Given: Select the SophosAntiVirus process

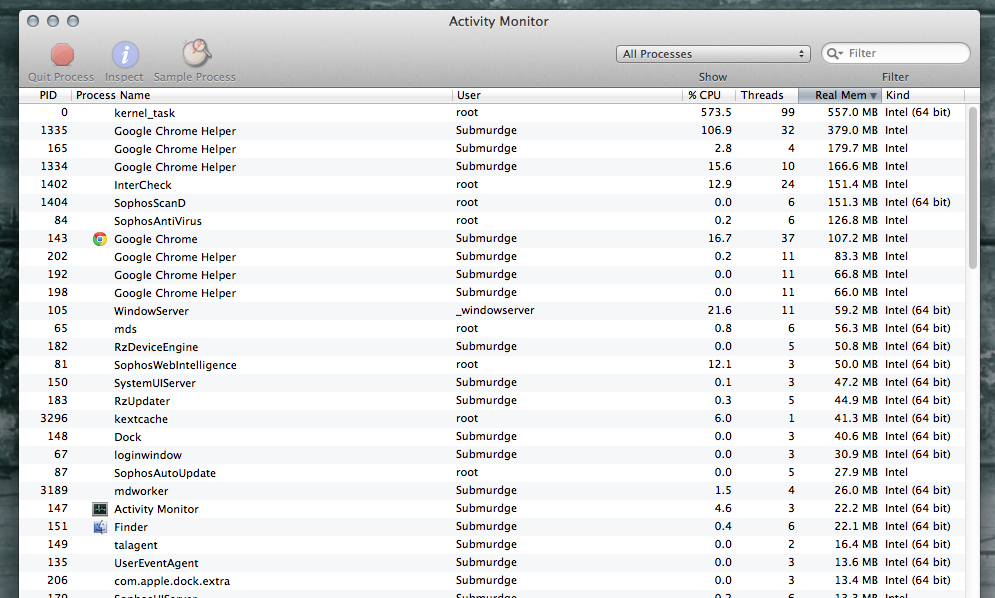Looking at the screenshot, I should click(492, 220).
